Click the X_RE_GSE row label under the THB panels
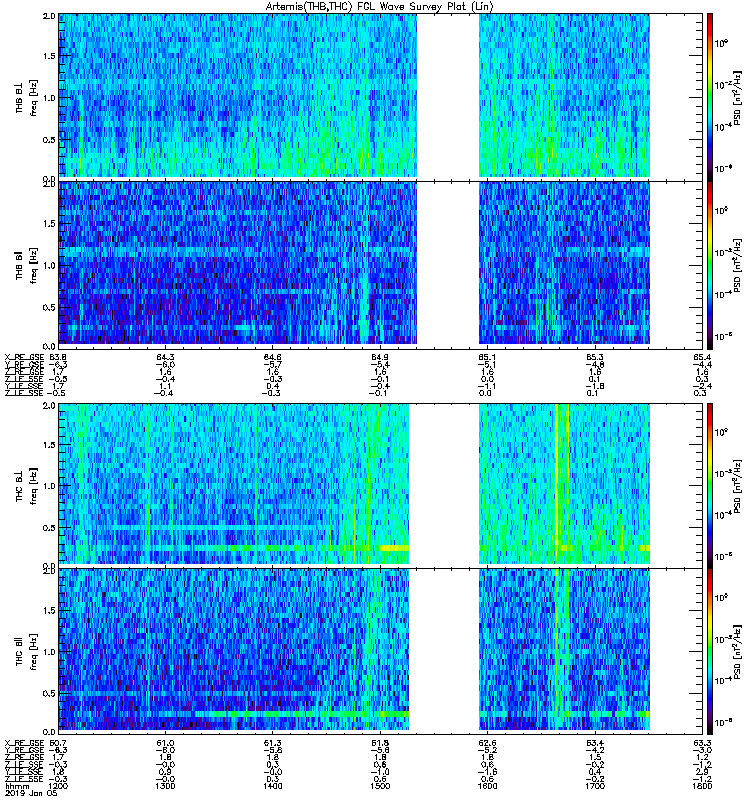 pyautogui.click(x=24, y=357)
